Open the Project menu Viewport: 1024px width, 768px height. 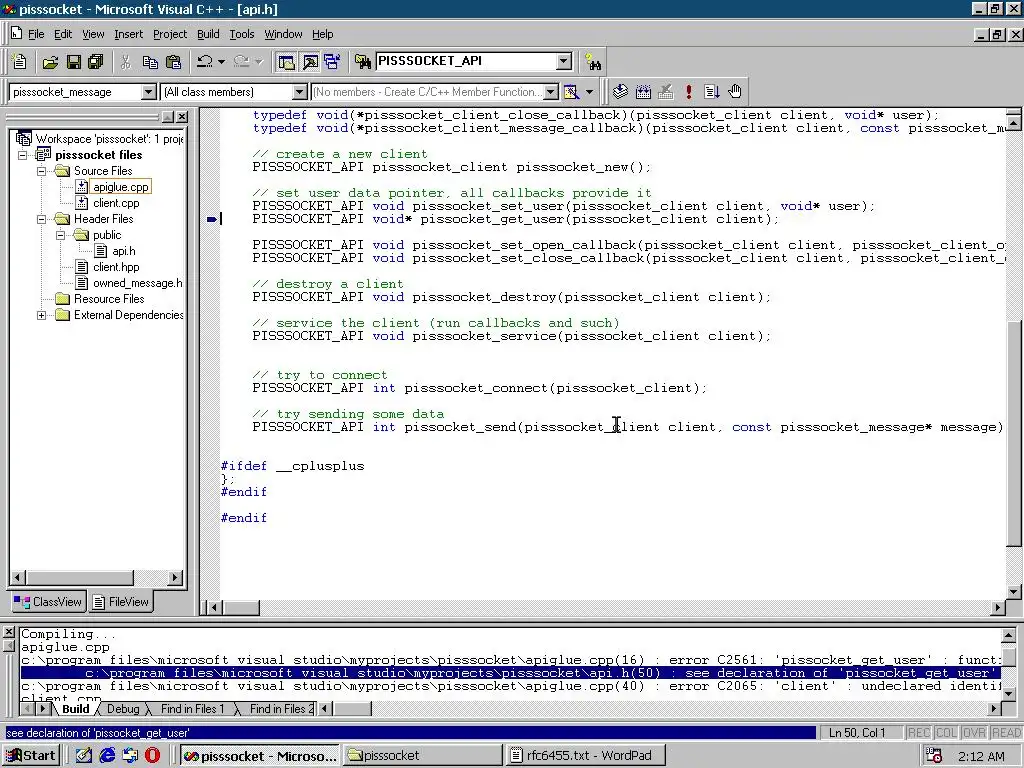point(170,34)
